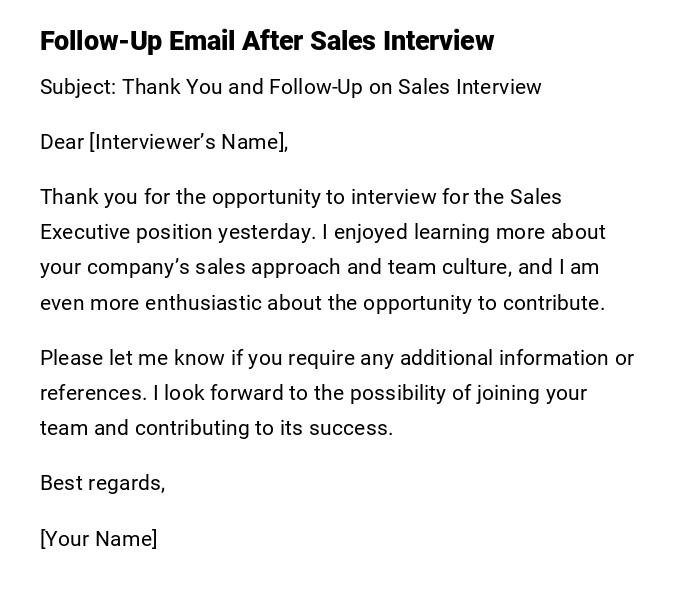Screen dimensions: 700x601
Task: Click the "Best regards," closing line
Action: tap(102, 483)
